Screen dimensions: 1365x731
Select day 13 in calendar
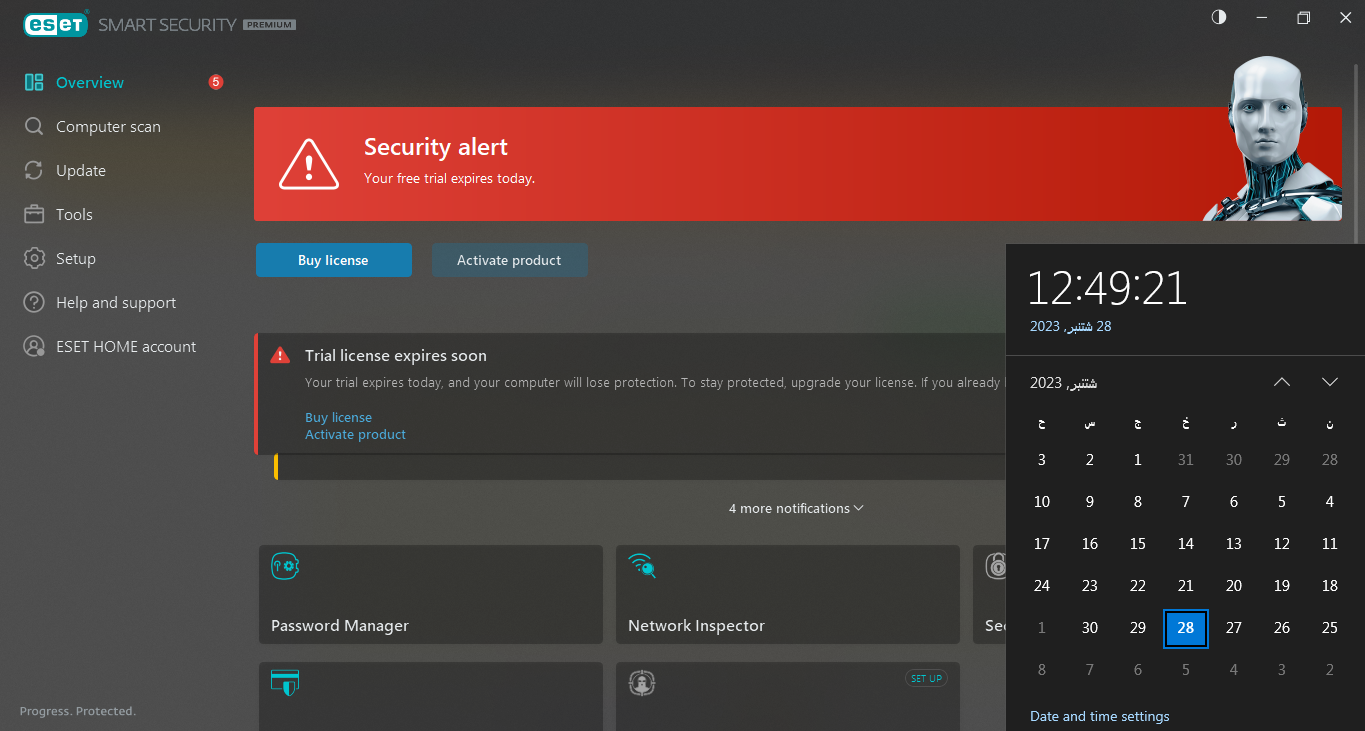pos(1234,544)
